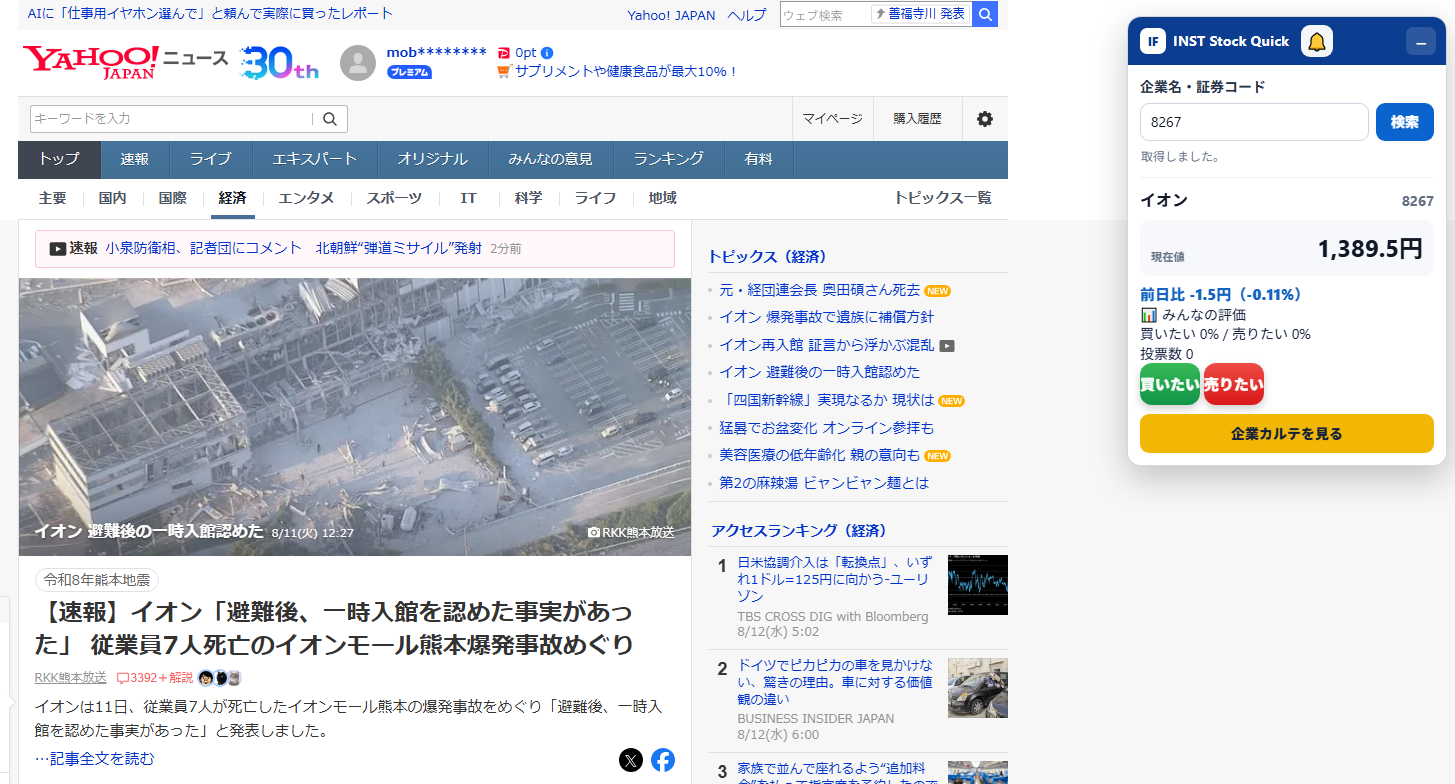
Task: Click the blue web search magnifier button
Action: [985, 14]
